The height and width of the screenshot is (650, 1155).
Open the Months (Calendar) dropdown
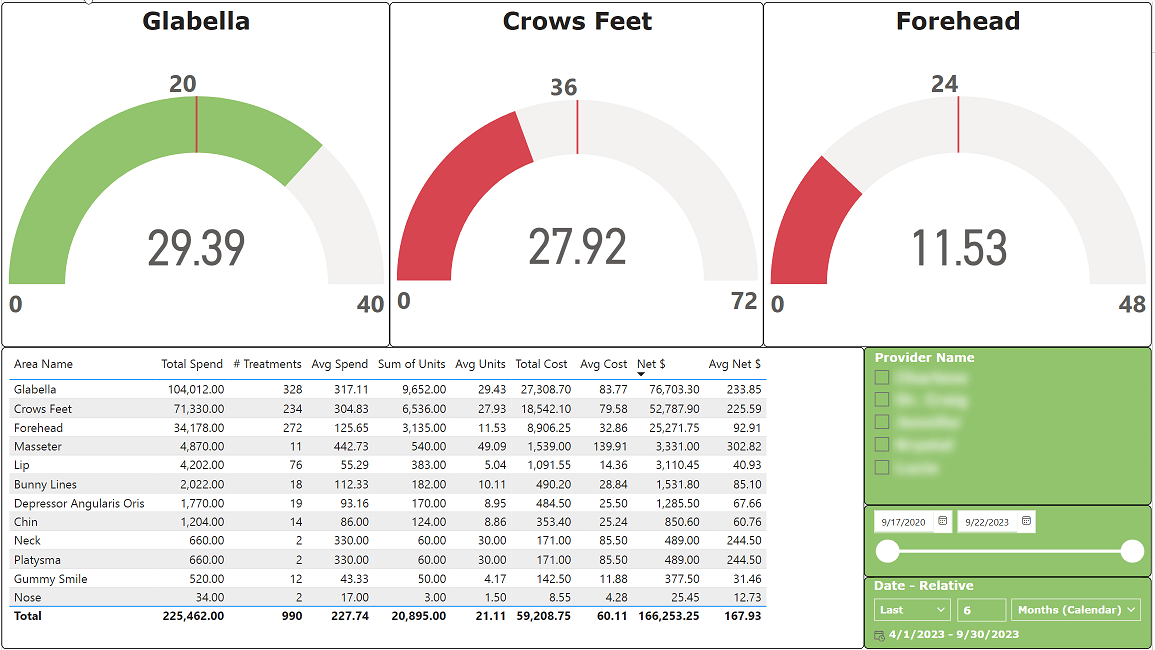(x=1076, y=610)
